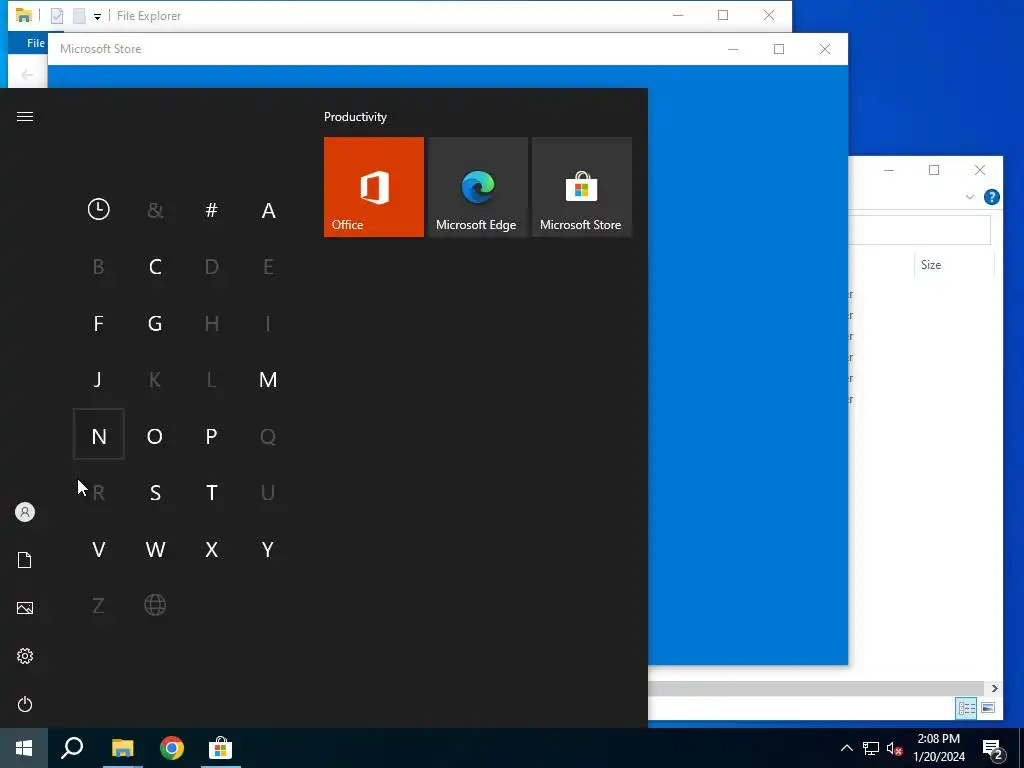Screen dimensions: 1024x768
Task: Launch the Microsoft Edge tile
Action: point(477,187)
